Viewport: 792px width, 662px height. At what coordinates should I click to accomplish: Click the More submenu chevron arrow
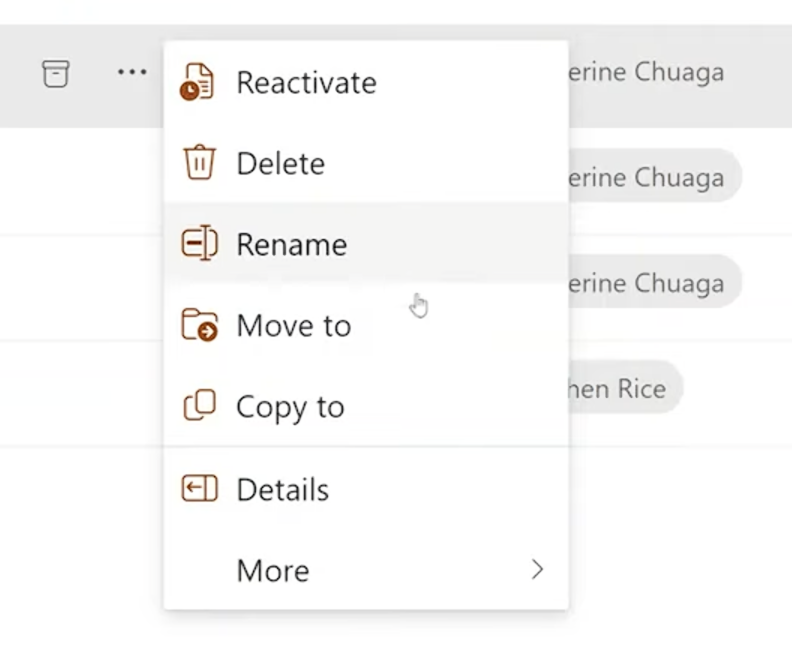point(537,570)
